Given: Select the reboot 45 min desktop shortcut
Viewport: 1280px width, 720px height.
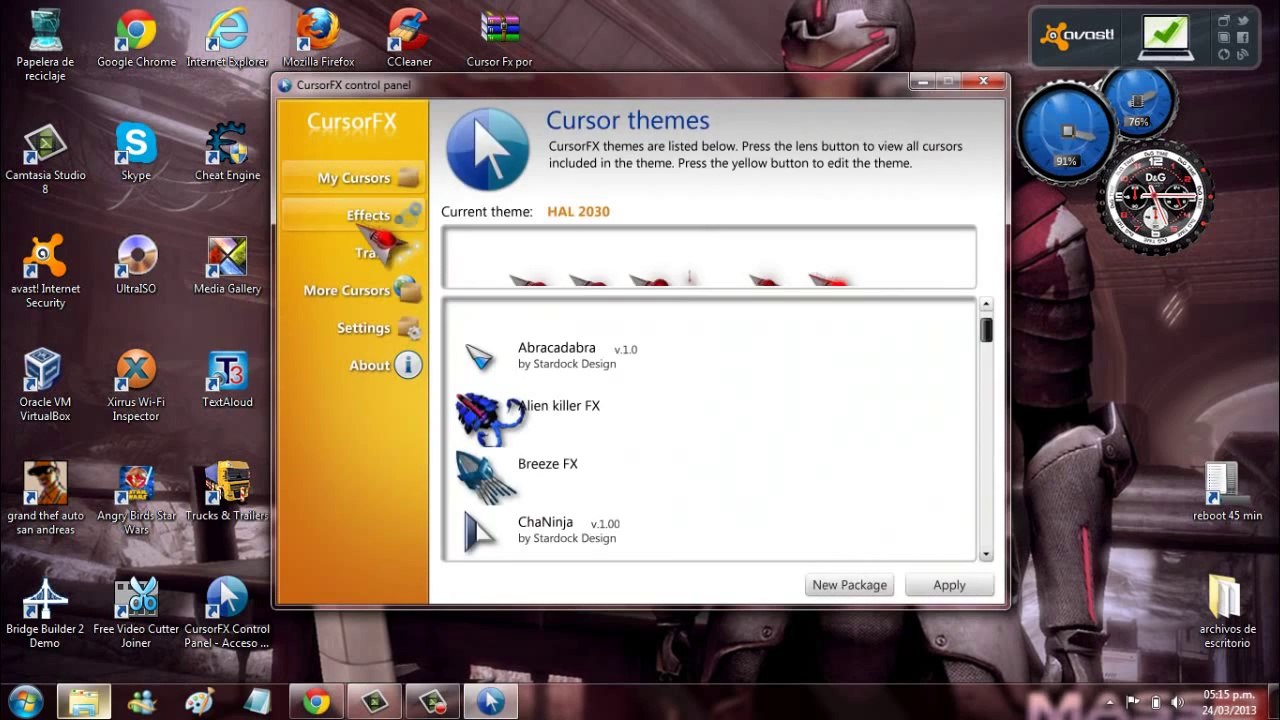Looking at the screenshot, I should click(1227, 493).
